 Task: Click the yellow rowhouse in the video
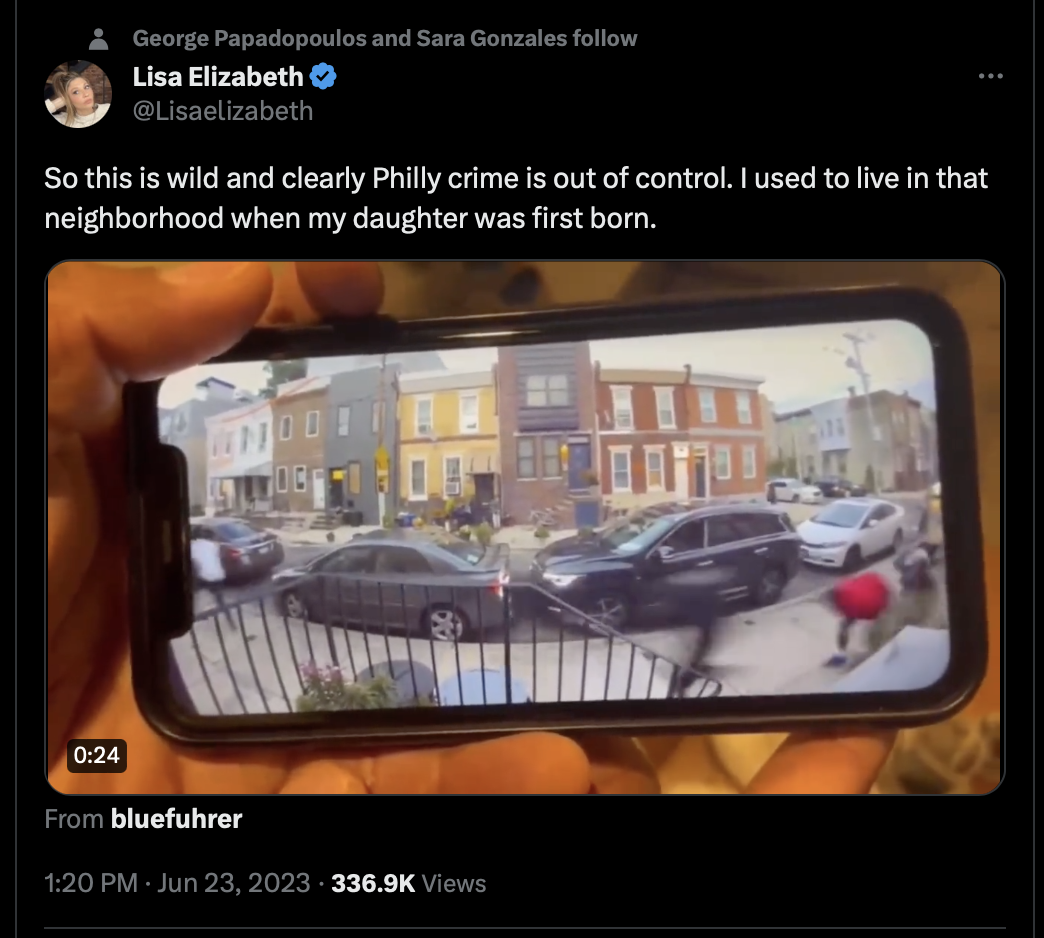tap(447, 446)
